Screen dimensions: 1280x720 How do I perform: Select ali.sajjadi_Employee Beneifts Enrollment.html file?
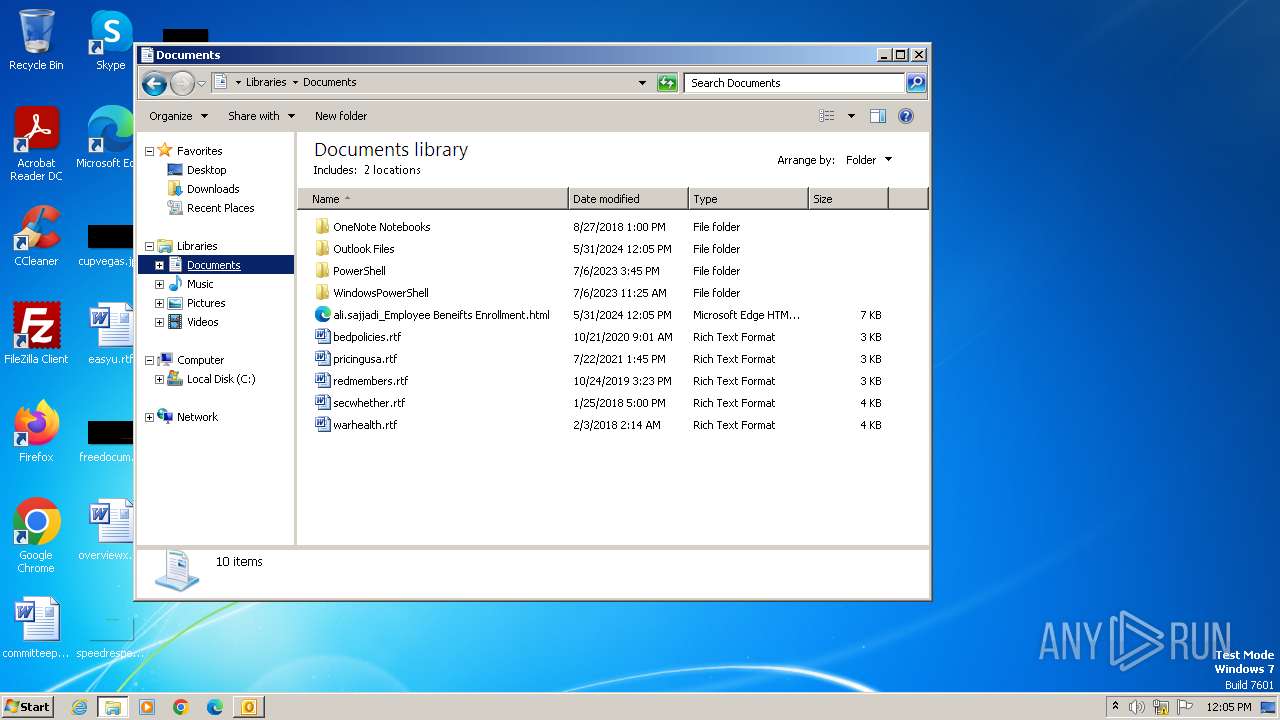tap(441, 315)
